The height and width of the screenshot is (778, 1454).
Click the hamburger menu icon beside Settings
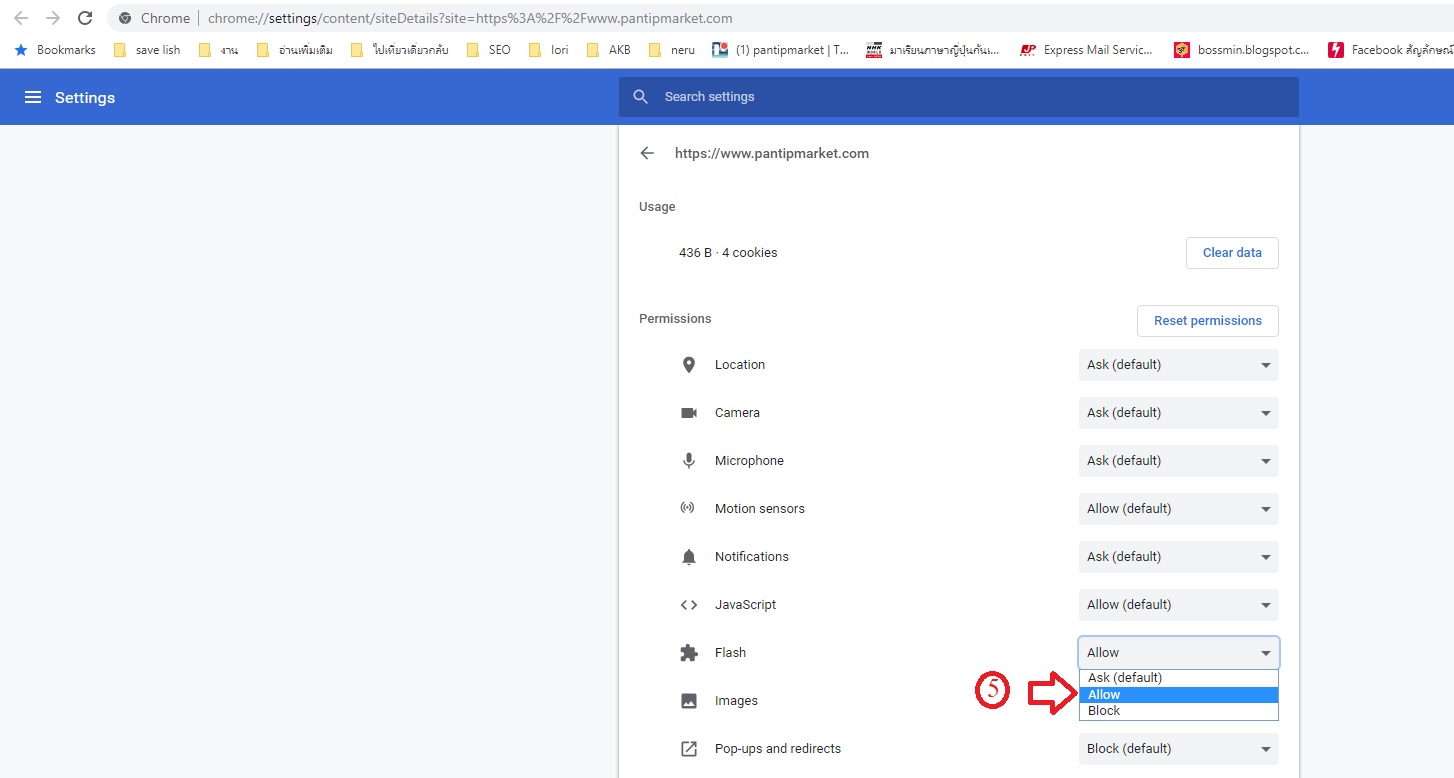pyautogui.click(x=33, y=97)
